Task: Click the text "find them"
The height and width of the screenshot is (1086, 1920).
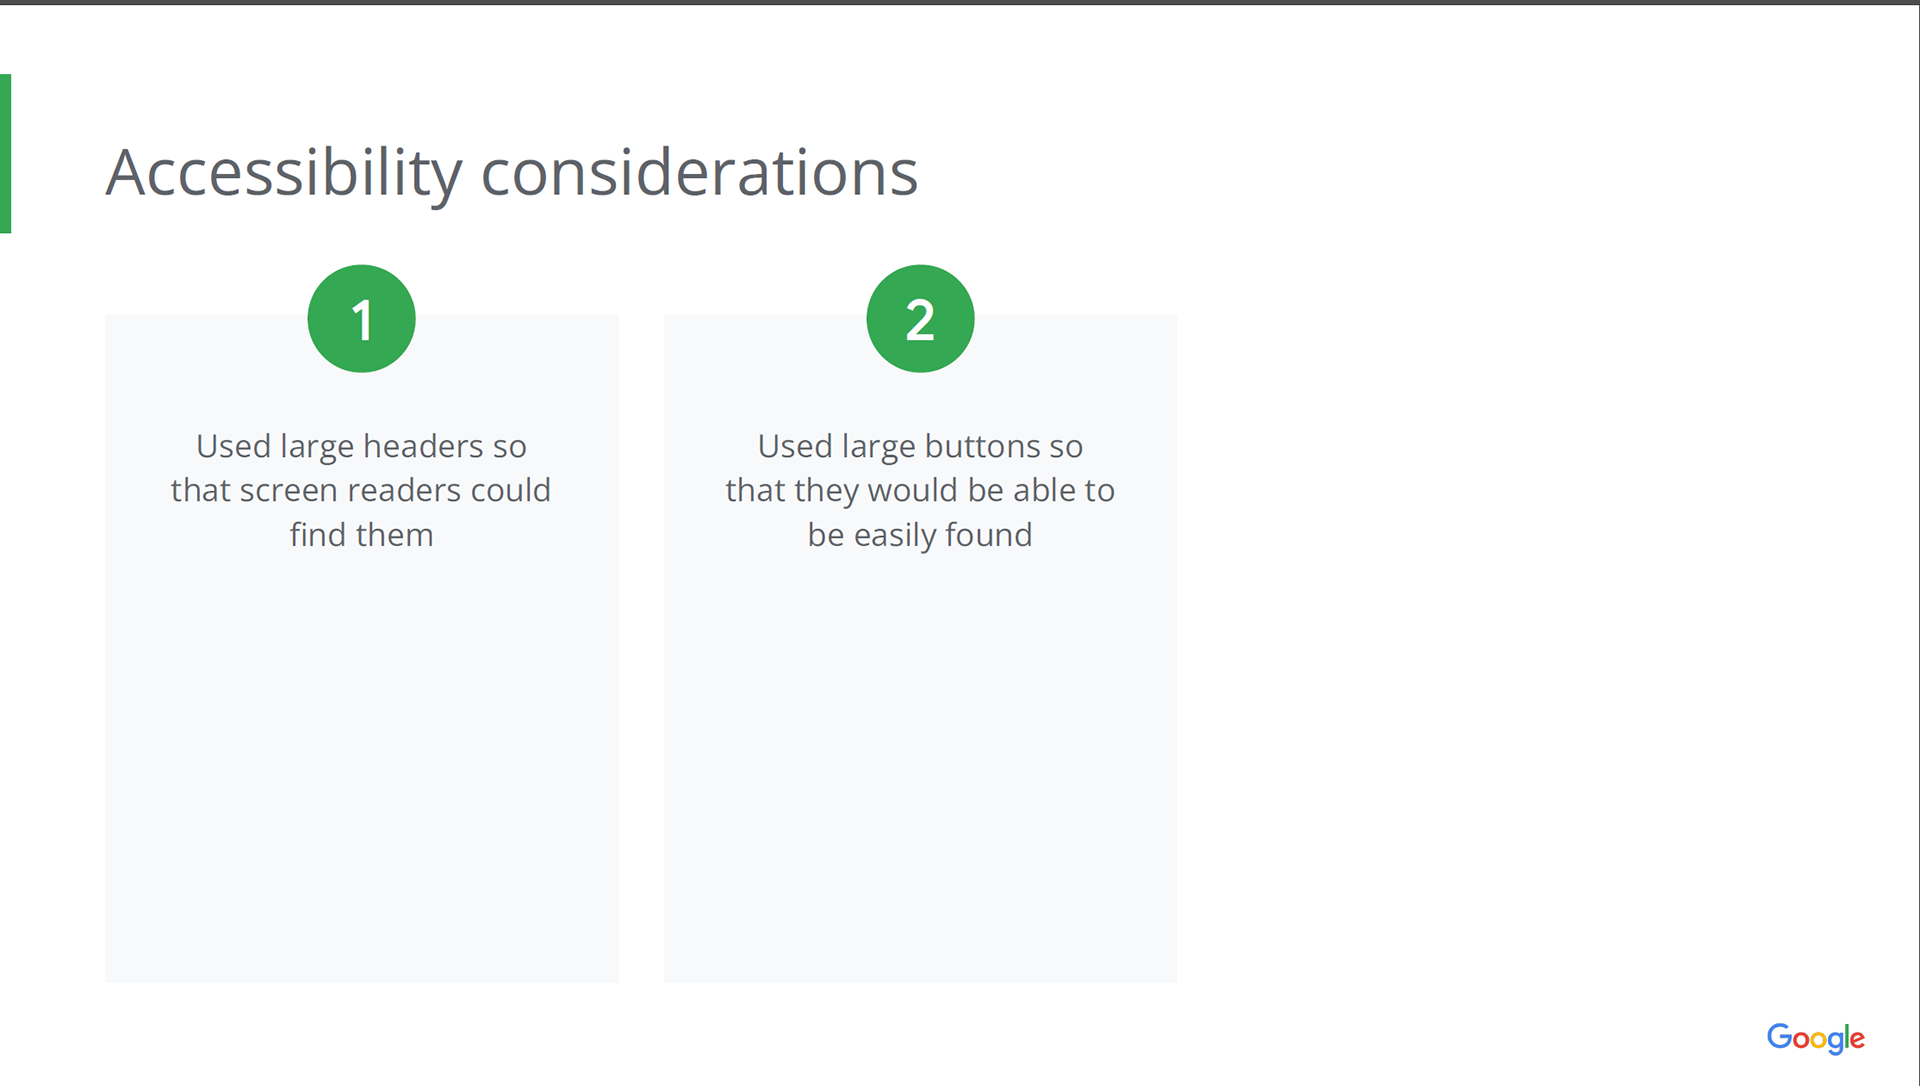Action: [361, 535]
